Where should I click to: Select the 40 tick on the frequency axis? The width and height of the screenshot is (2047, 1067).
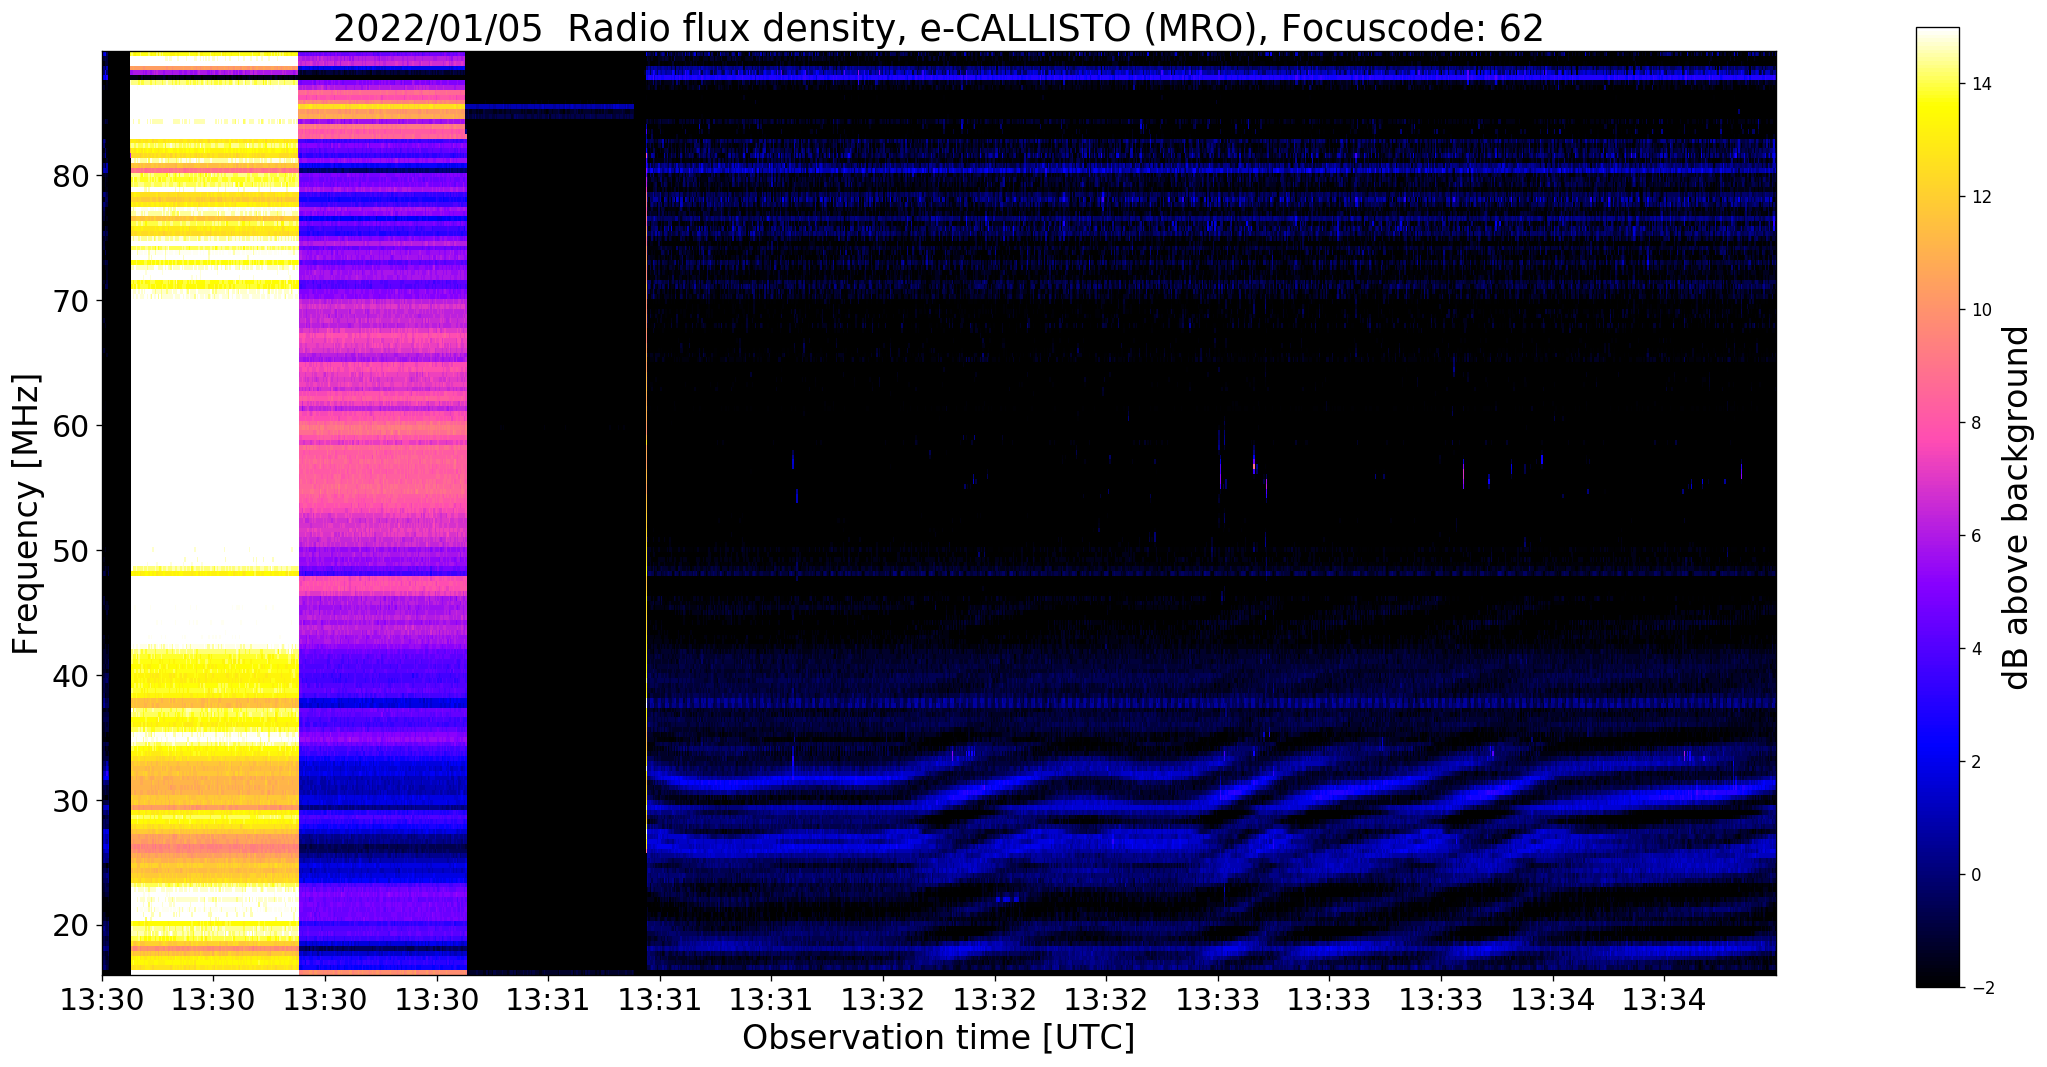[71, 677]
